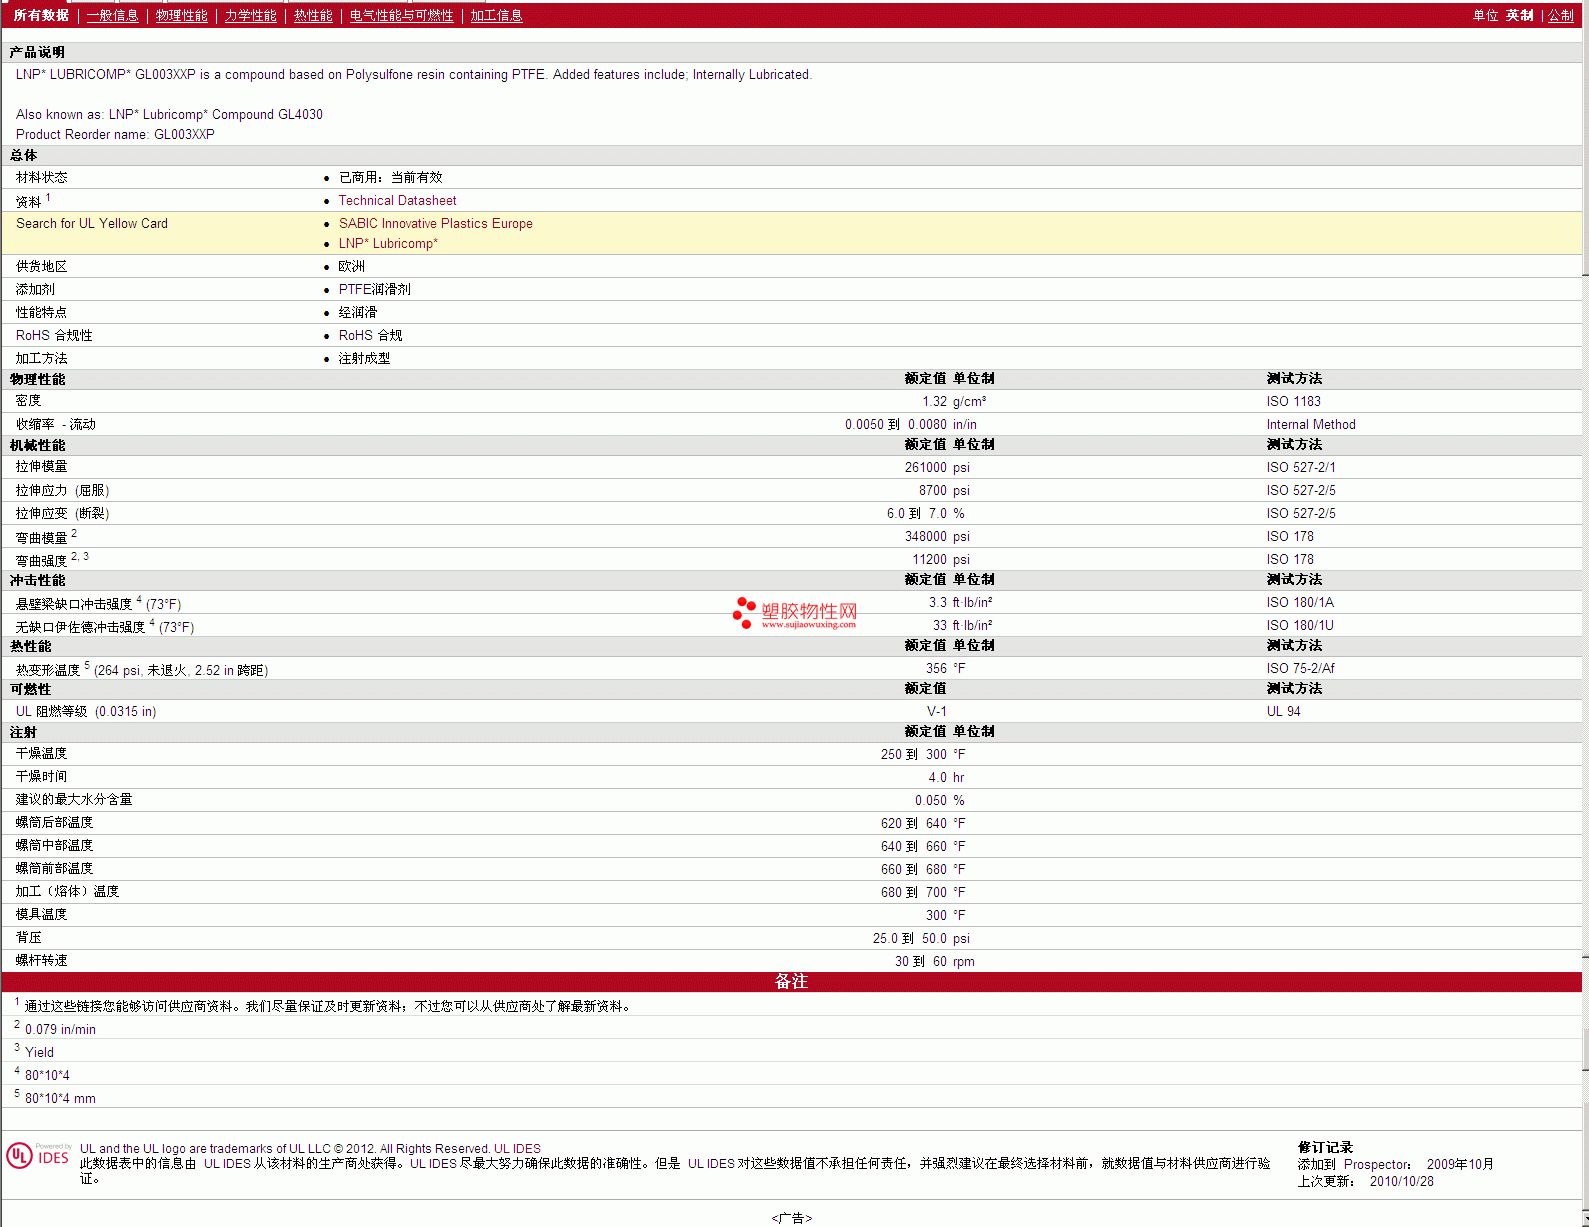Screen dimensions: 1589x1227
Task: Click the 背压 row label
Action: (x=29, y=938)
